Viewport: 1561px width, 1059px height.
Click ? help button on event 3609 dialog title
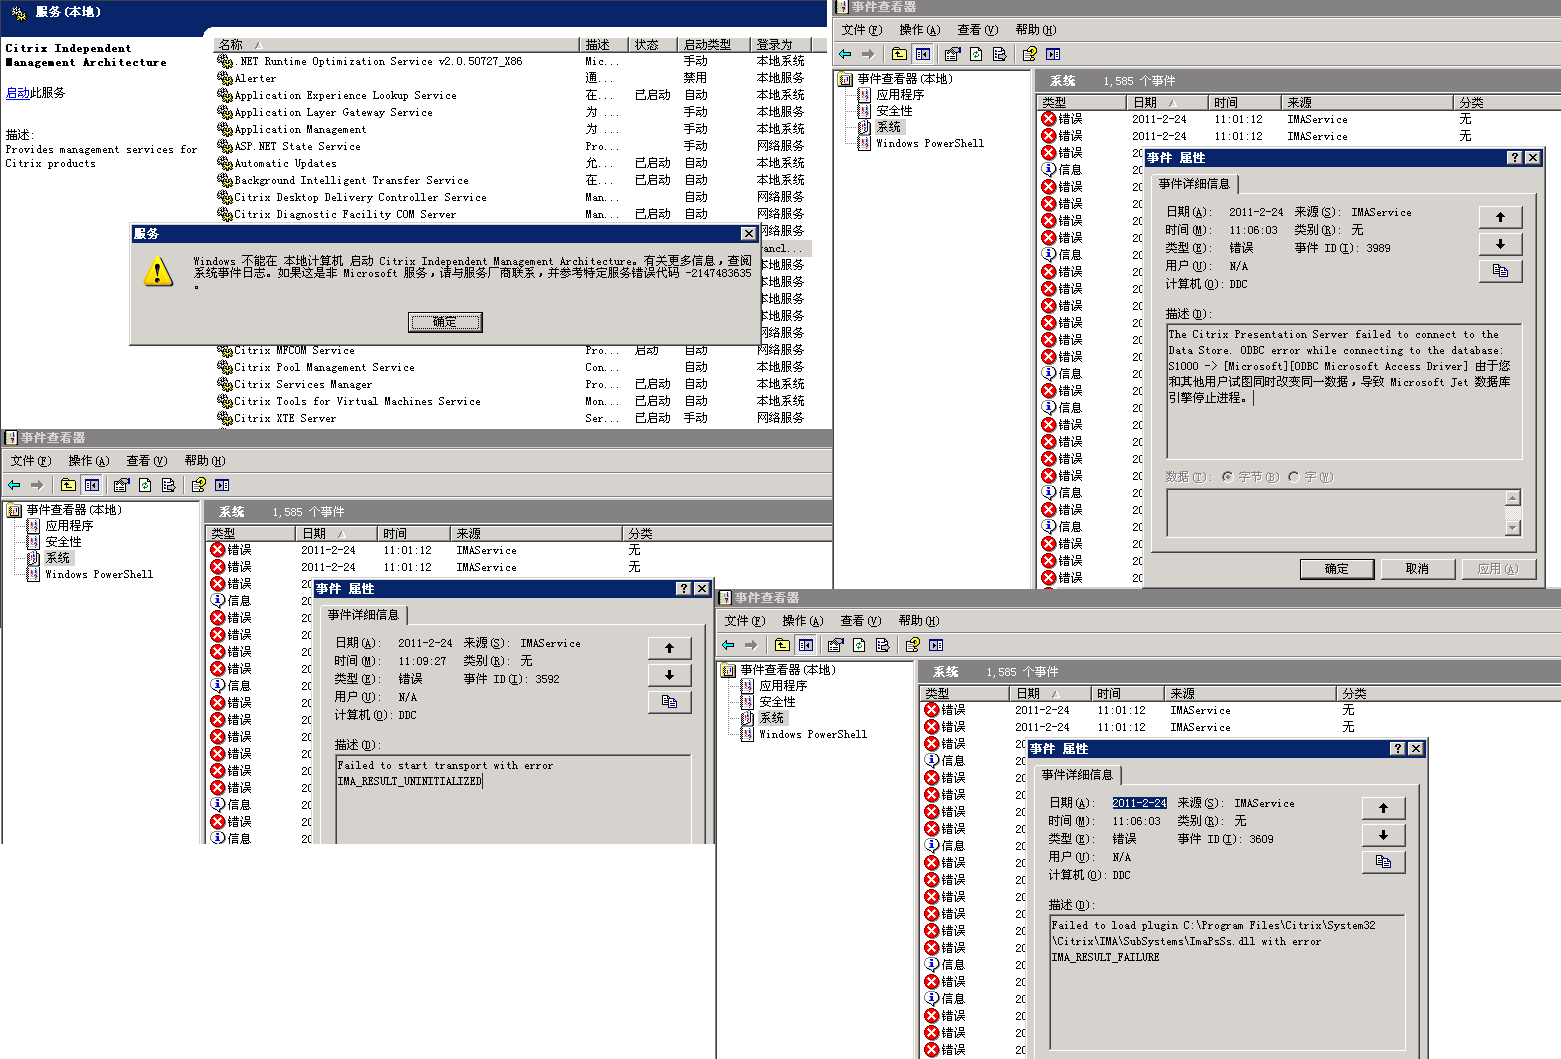click(x=1398, y=749)
